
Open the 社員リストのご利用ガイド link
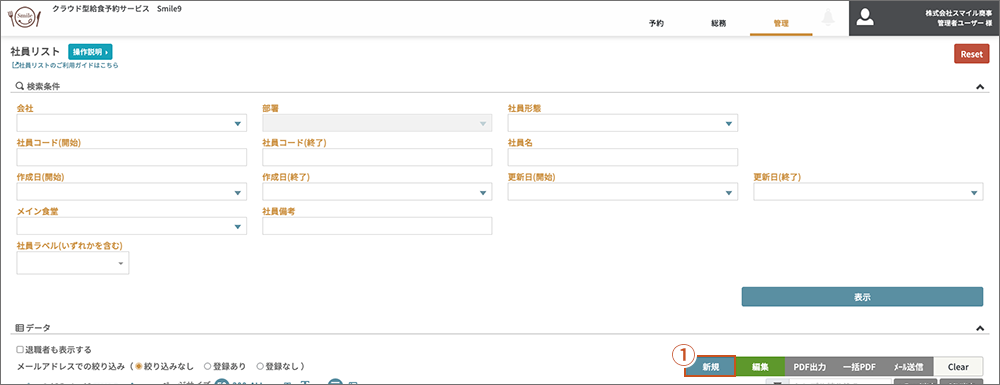tap(65, 65)
